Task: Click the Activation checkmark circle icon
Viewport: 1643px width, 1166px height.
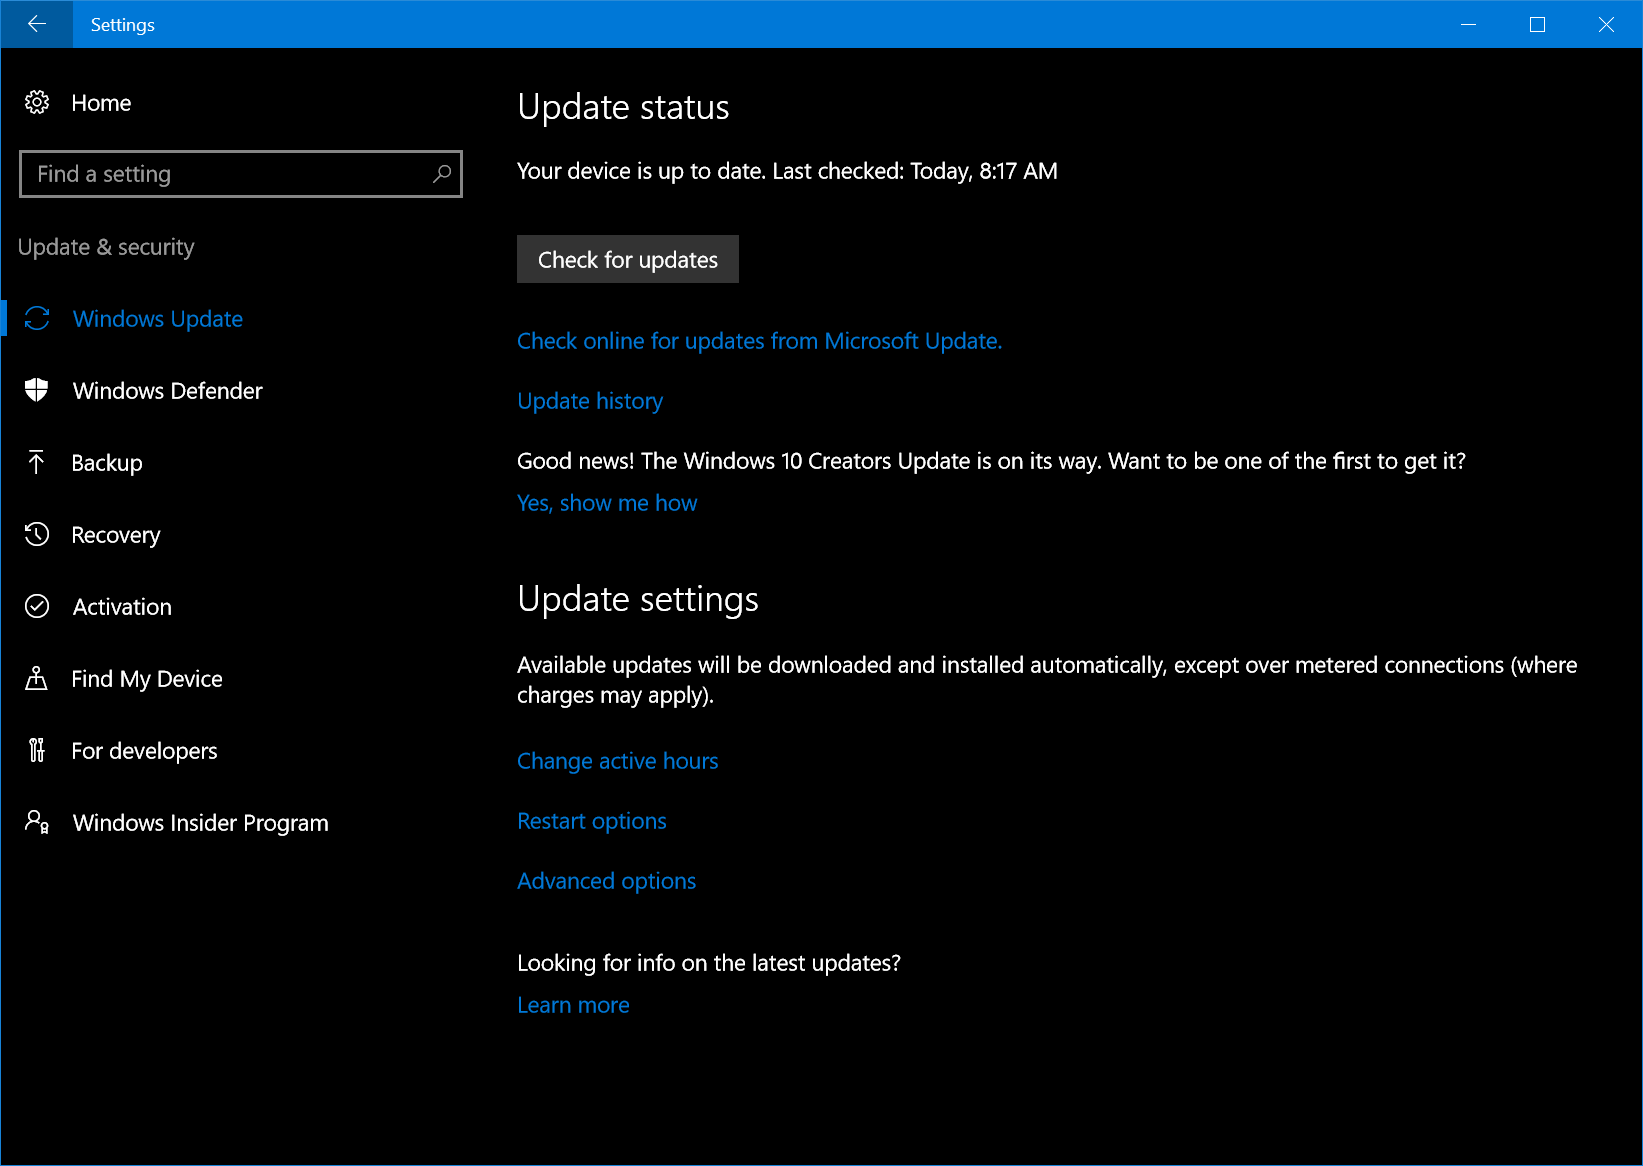Action: [x=37, y=607]
